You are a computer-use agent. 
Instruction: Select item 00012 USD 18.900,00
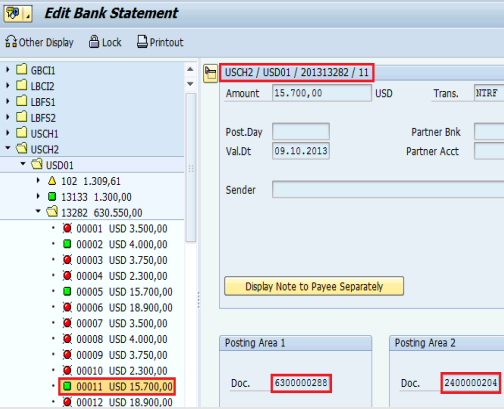pos(125,402)
